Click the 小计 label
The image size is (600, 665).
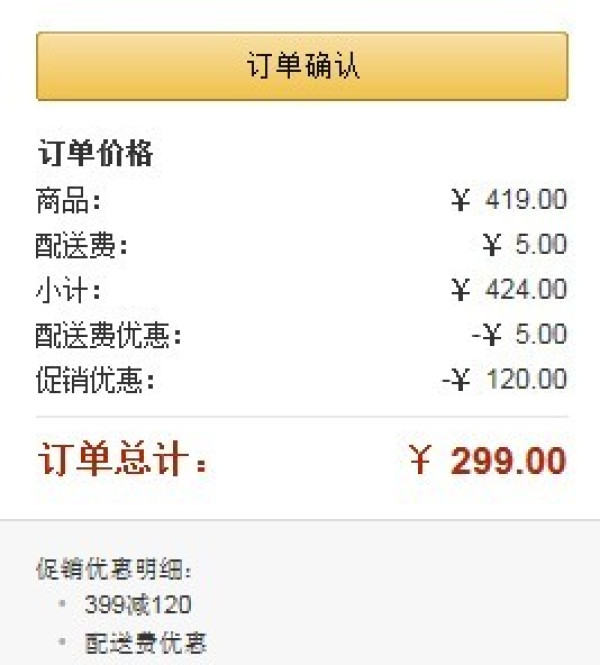point(68,291)
